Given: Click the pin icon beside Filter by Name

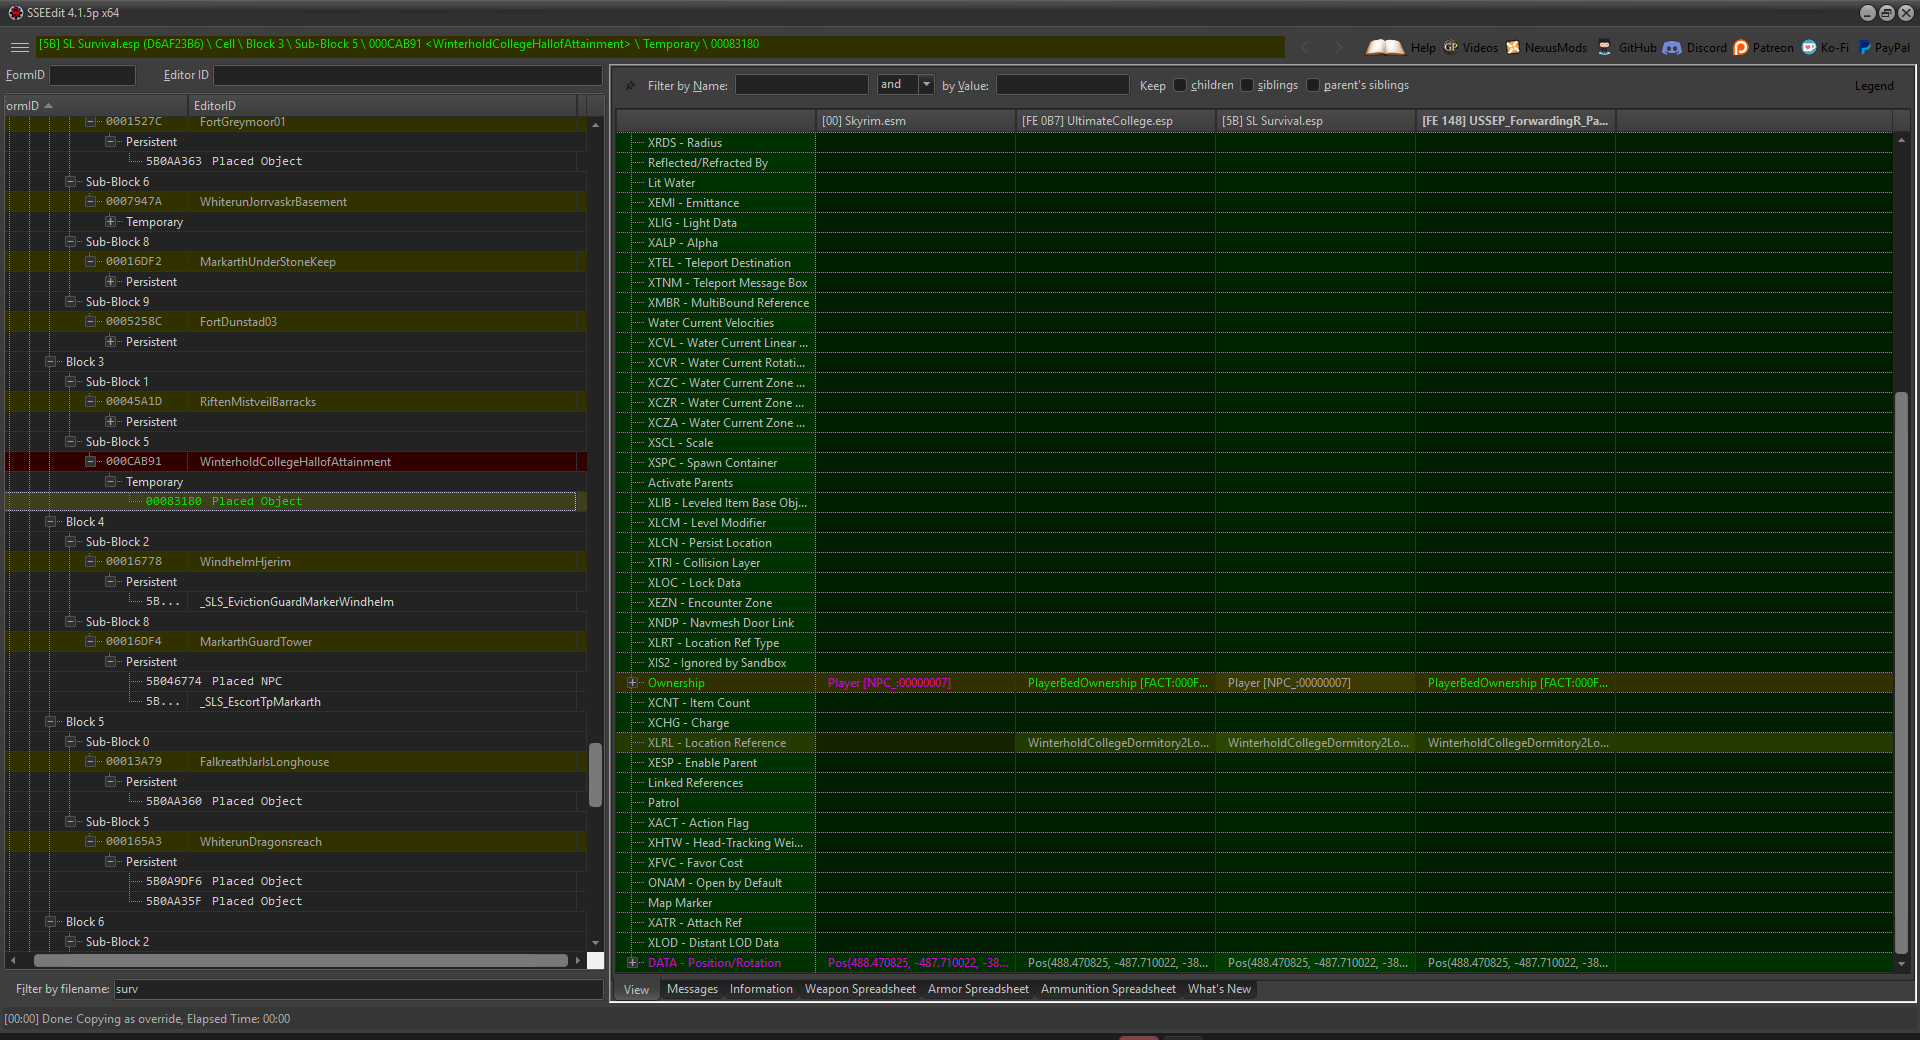Looking at the screenshot, I should 630,86.
